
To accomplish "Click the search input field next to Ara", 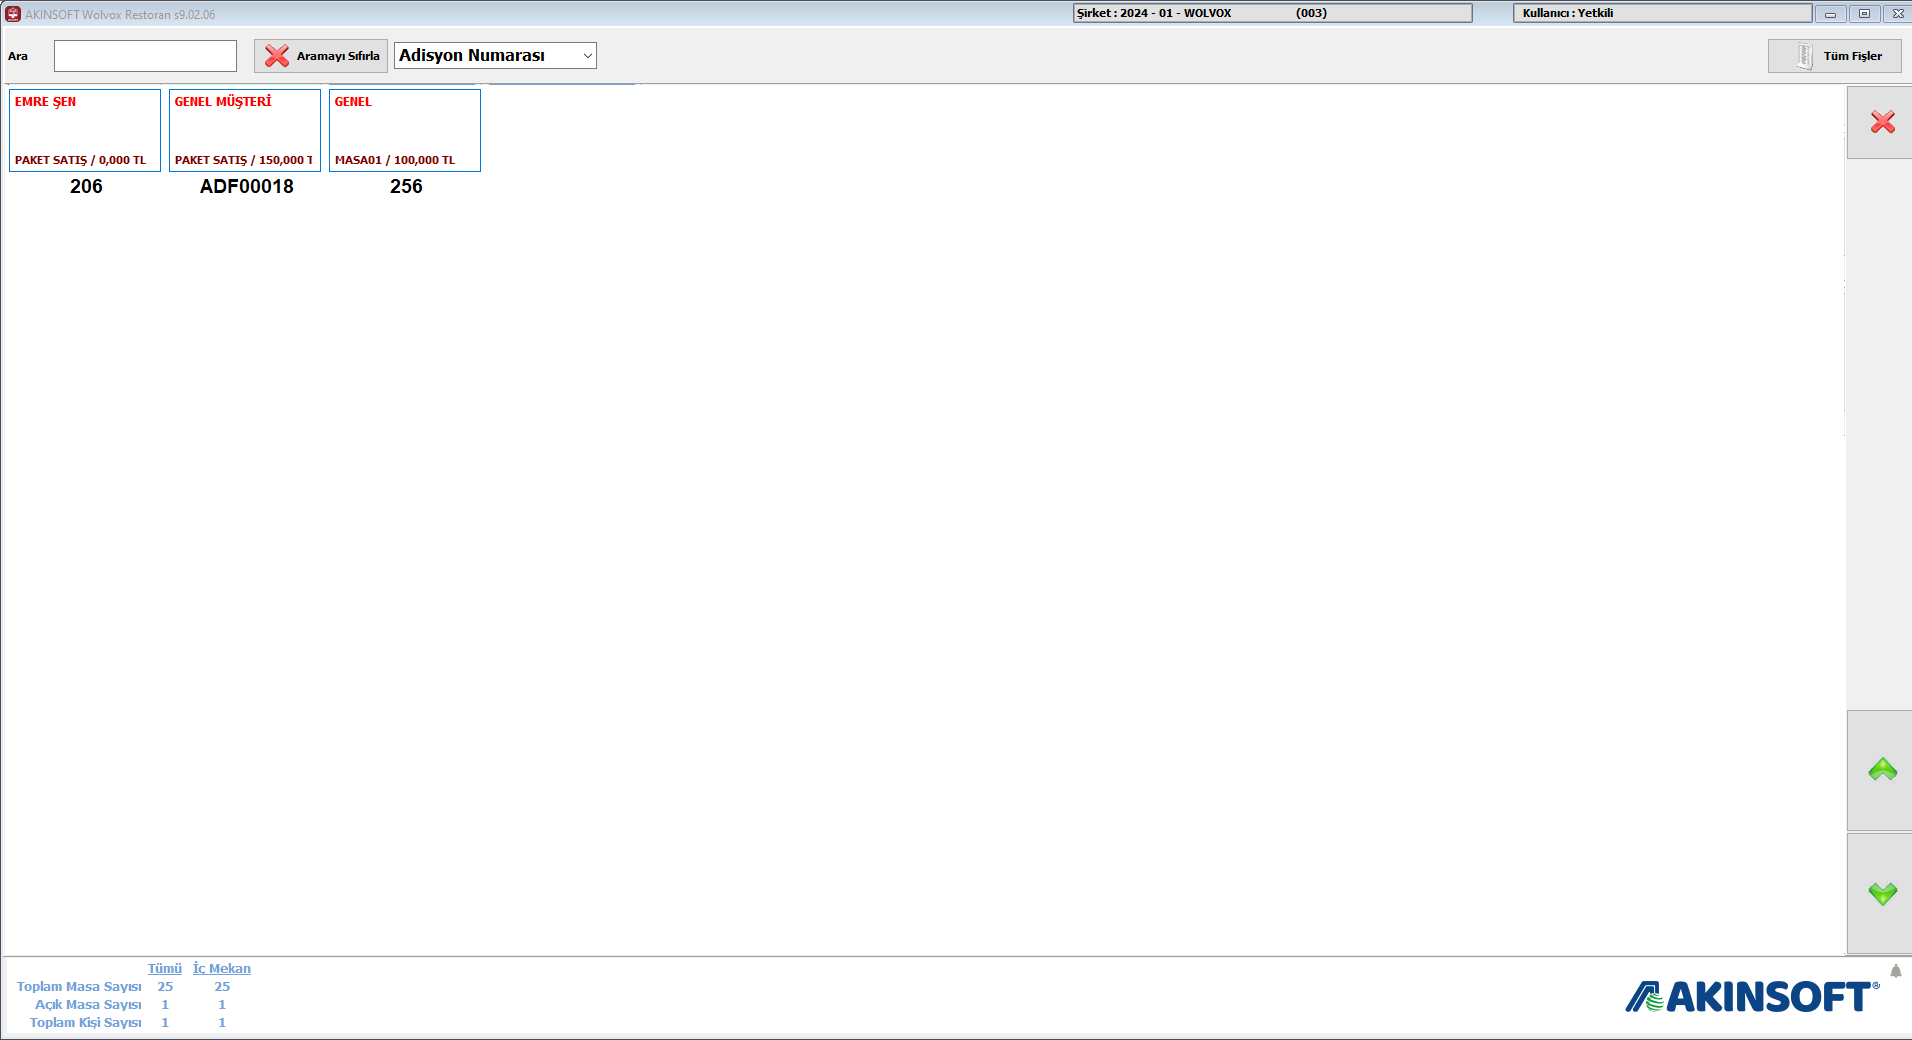I will 145,56.
